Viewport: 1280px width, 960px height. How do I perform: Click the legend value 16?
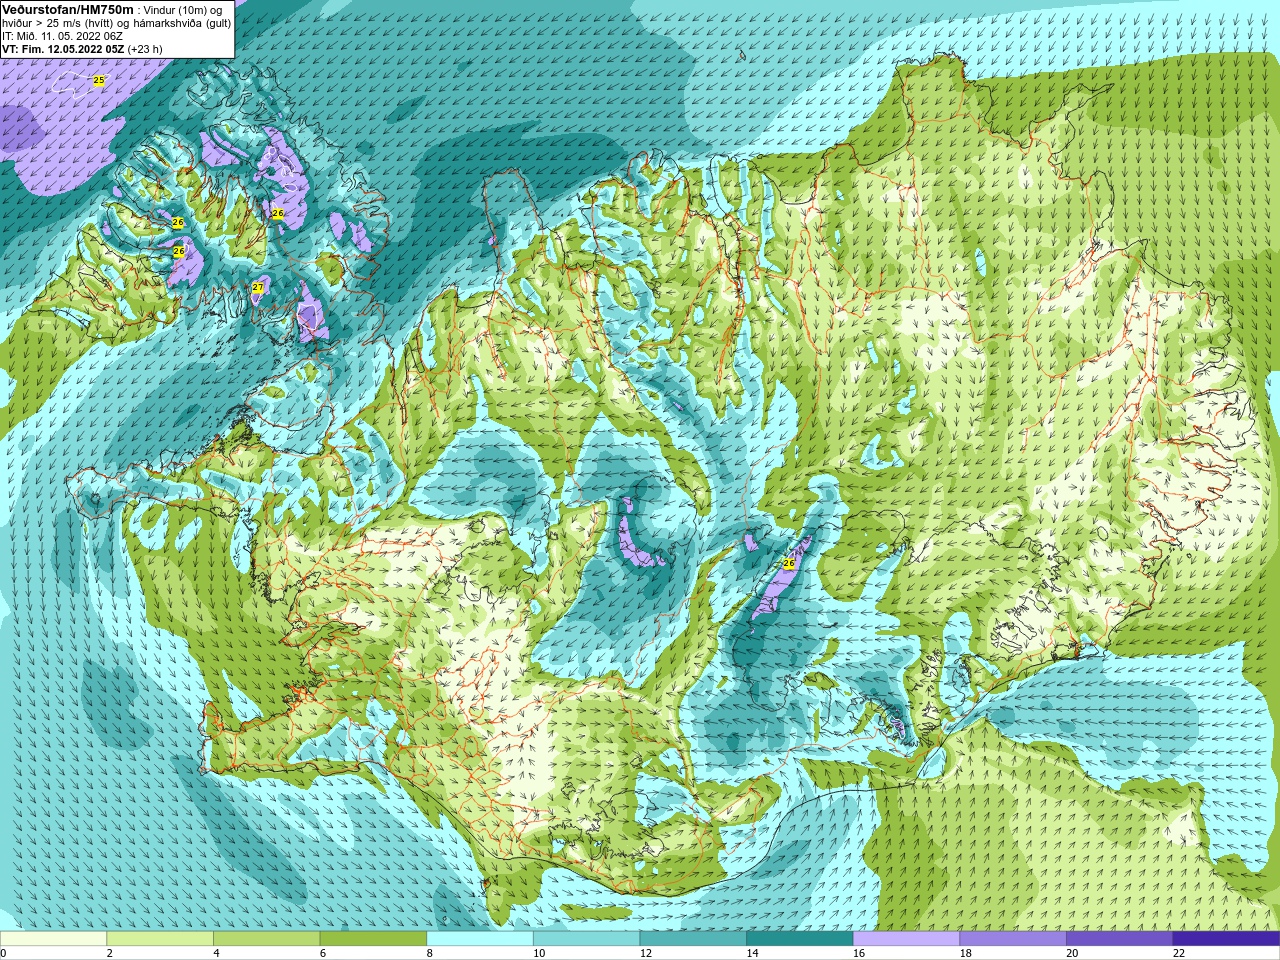click(859, 953)
